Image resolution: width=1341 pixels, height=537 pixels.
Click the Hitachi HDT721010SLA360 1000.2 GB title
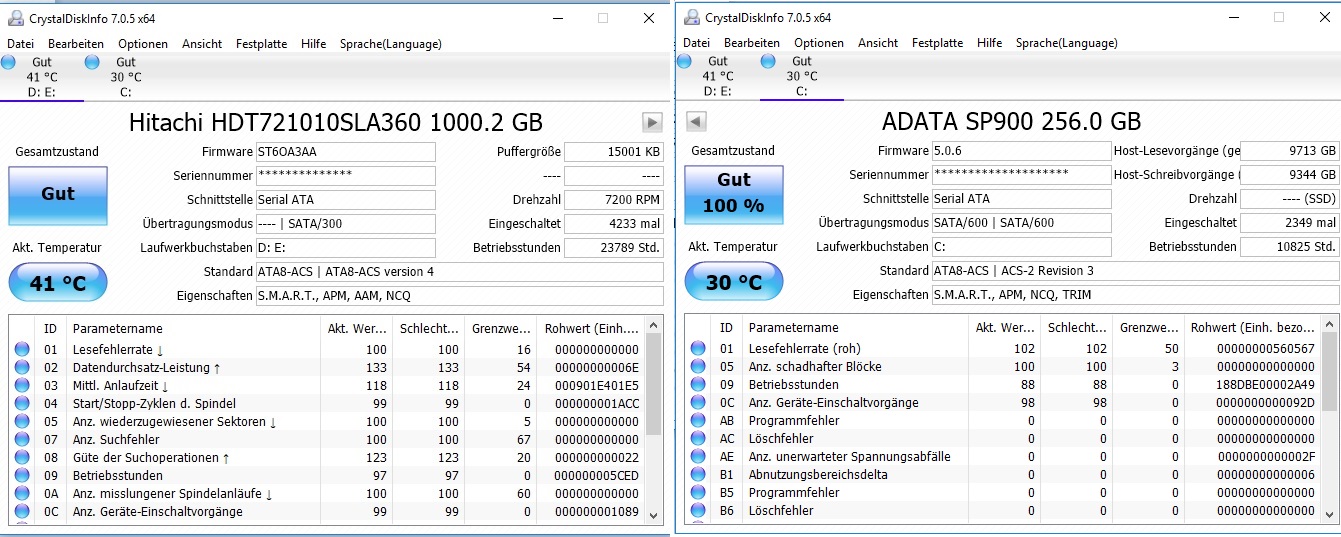point(336,123)
